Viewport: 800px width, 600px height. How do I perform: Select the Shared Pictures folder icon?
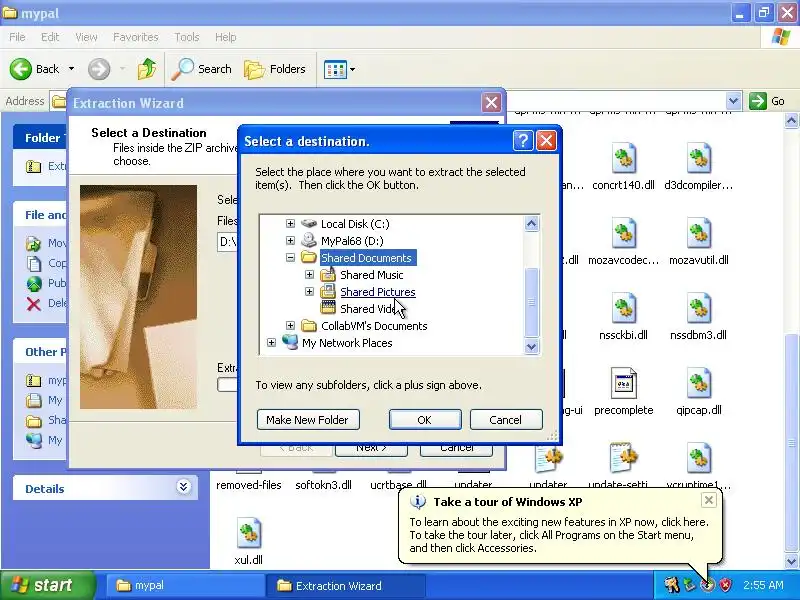click(328, 291)
